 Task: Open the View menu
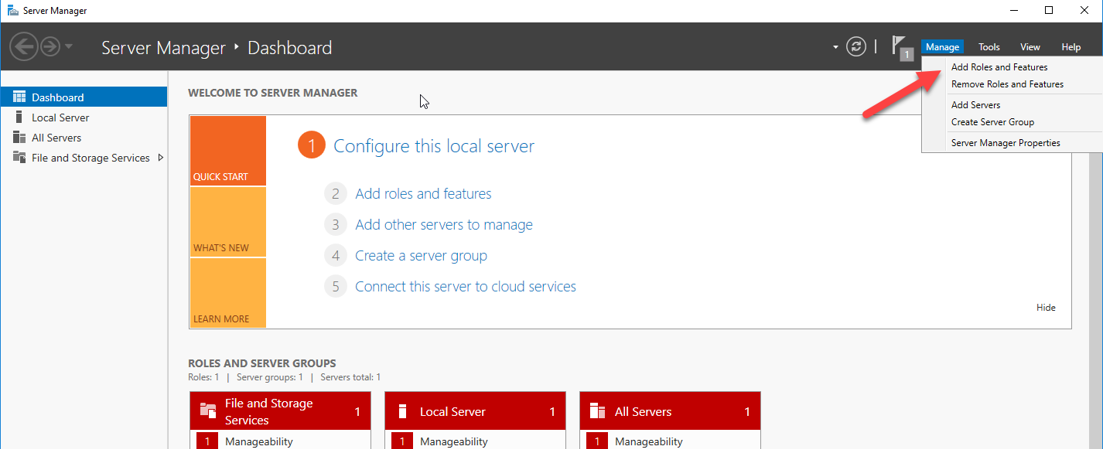click(x=1030, y=47)
